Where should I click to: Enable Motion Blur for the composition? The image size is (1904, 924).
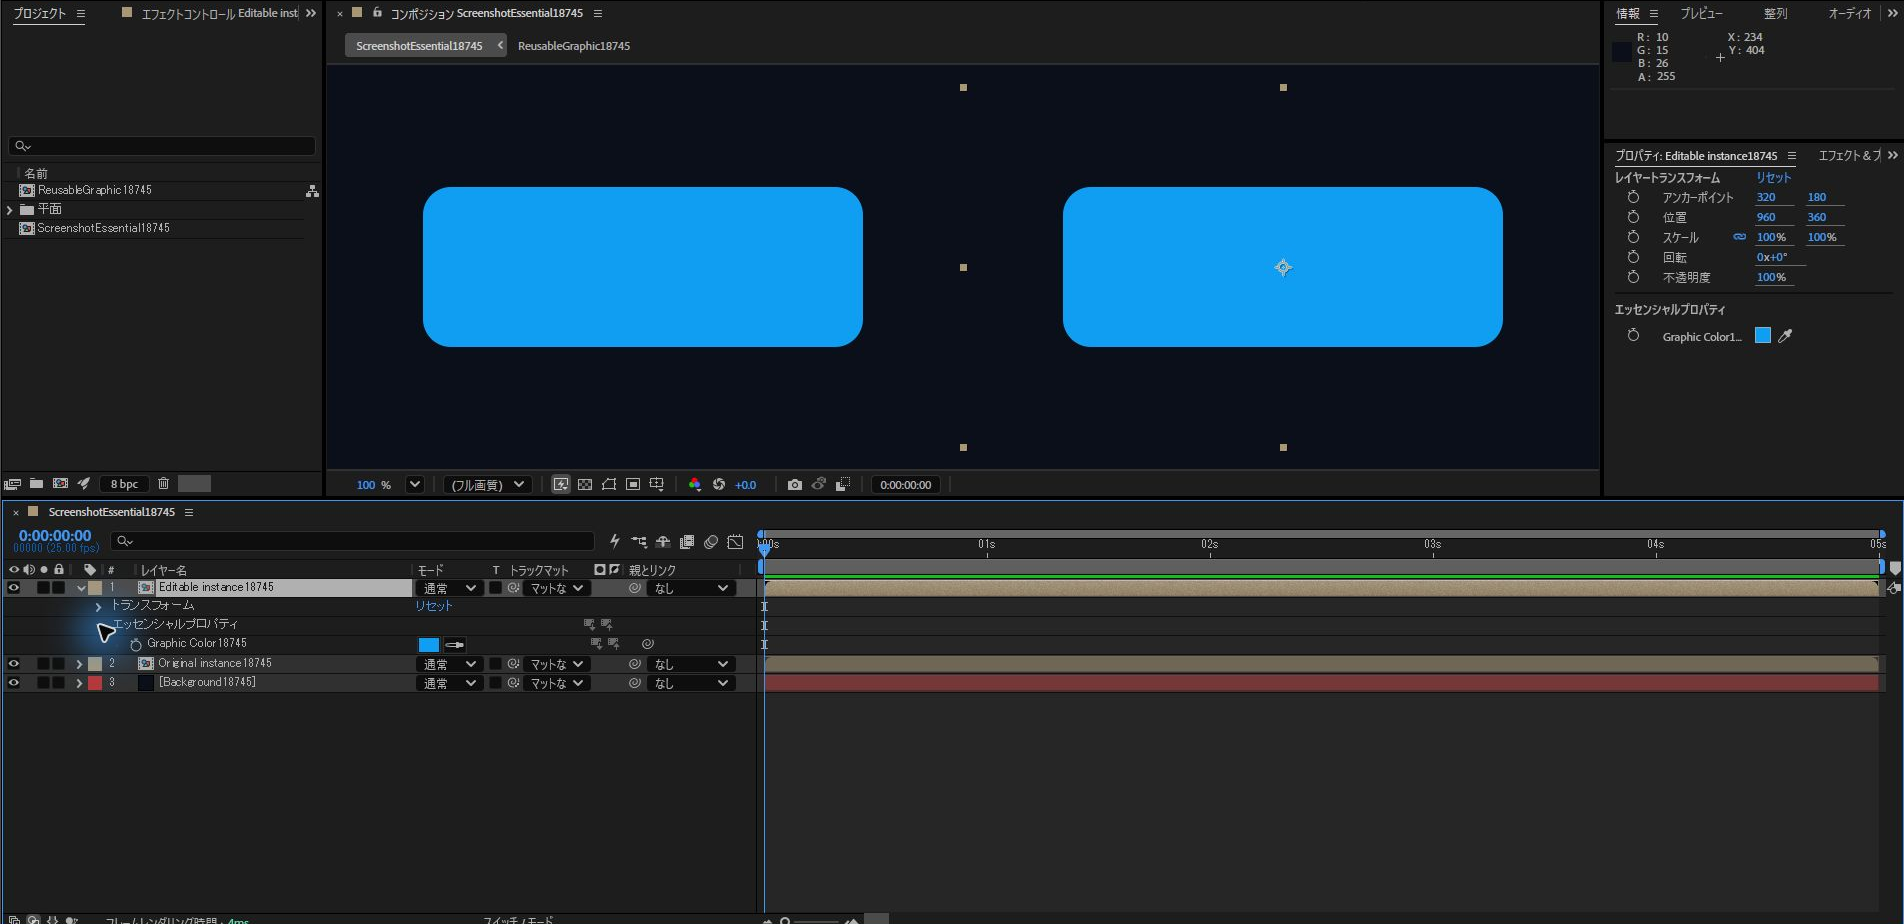[x=711, y=542]
